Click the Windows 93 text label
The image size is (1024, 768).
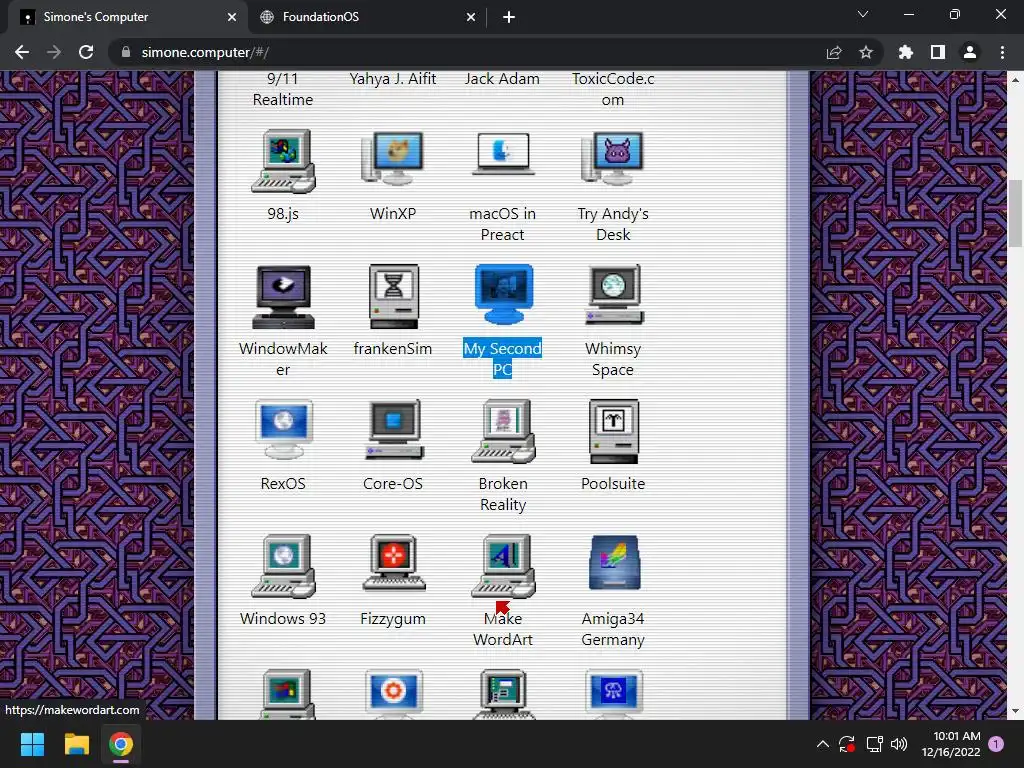coord(283,618)
